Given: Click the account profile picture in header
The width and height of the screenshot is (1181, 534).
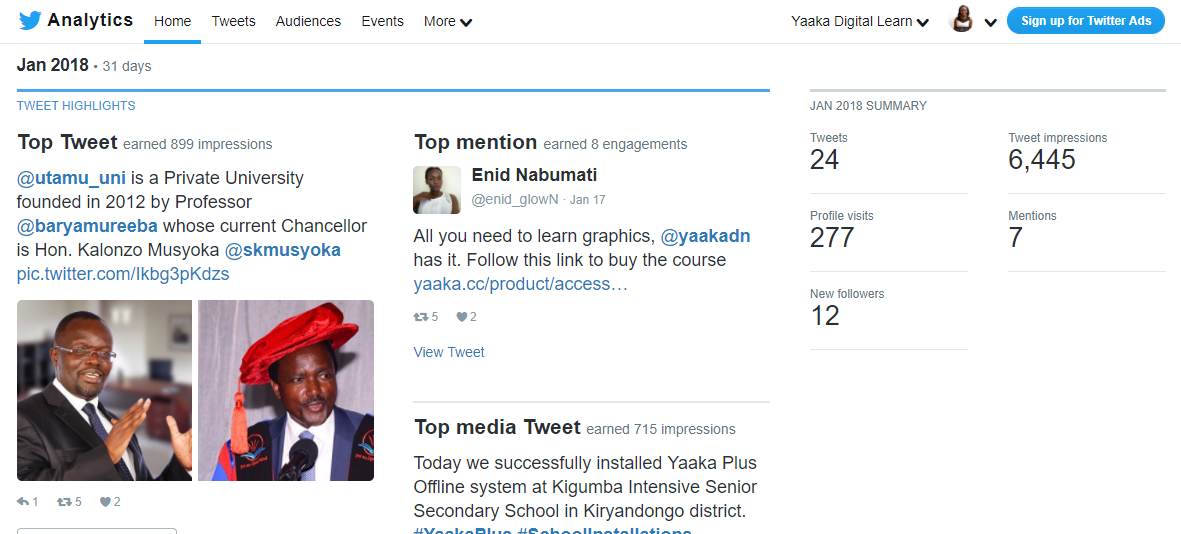Looking at the screenshot, I should tap(962, 21).
